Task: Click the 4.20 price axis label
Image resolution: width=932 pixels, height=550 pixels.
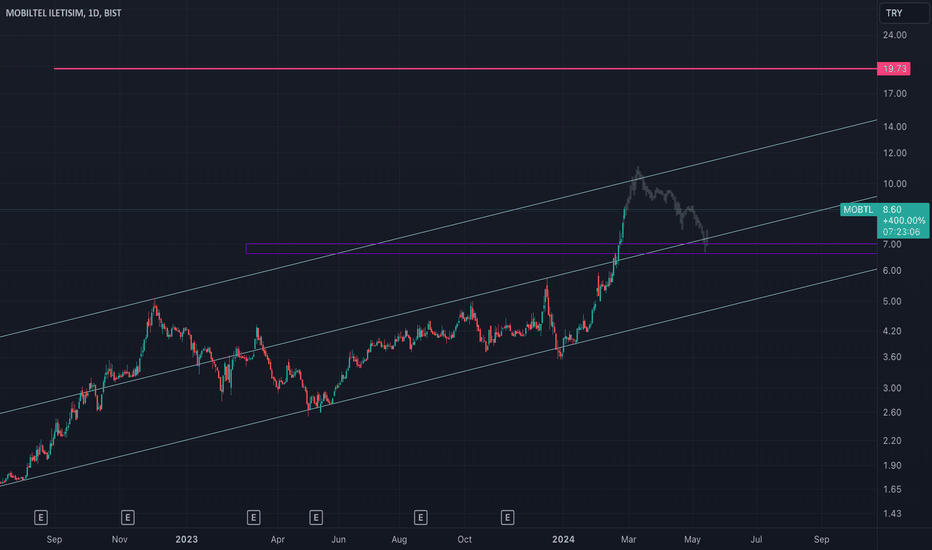Action: pyautogui.click(x=892, y=331)
